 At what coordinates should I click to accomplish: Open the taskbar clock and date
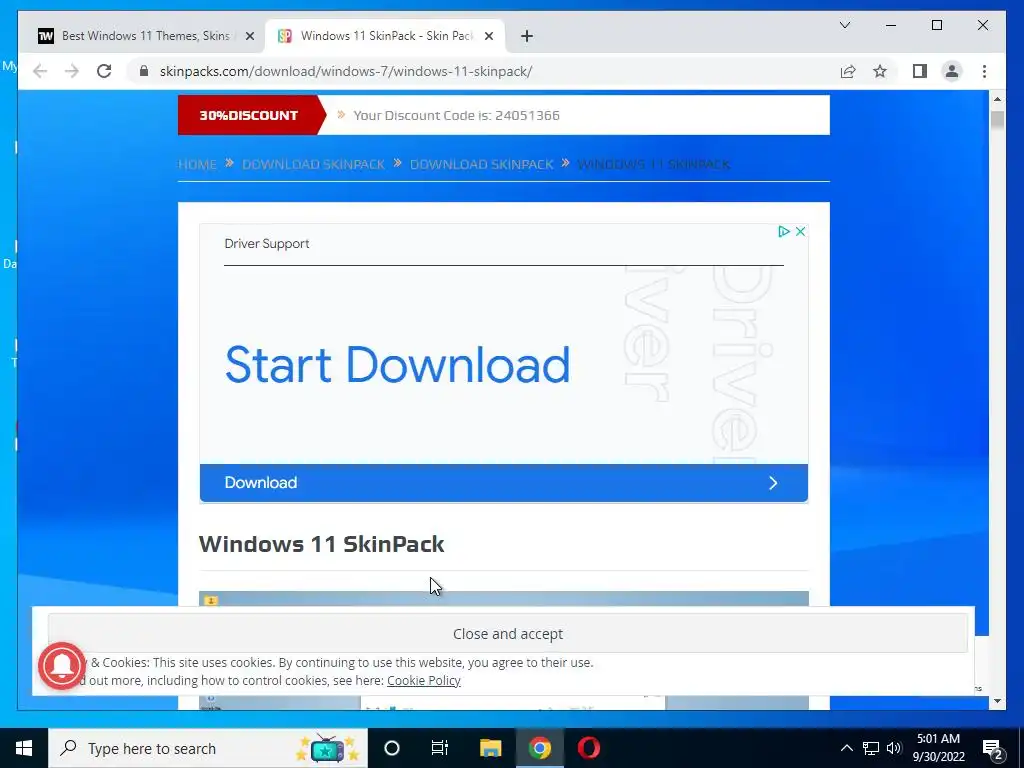[938, 748]
